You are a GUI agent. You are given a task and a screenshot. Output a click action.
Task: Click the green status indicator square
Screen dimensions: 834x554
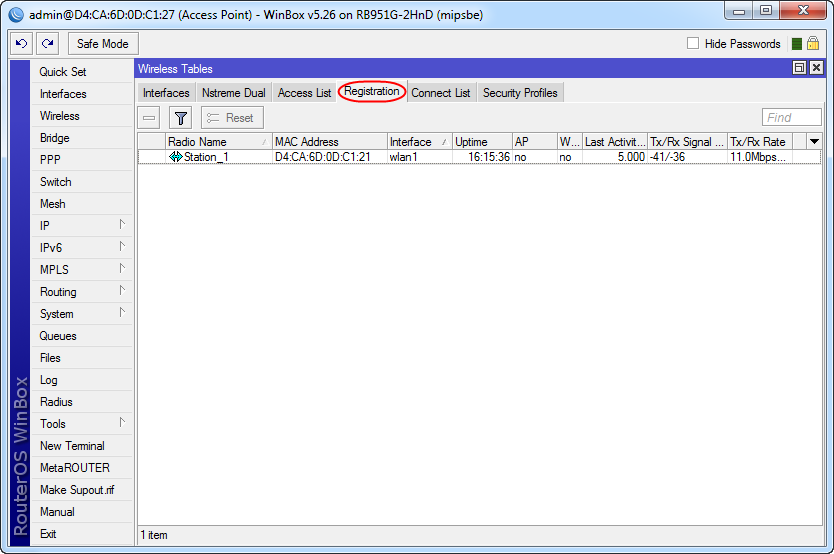pos(796,44)
